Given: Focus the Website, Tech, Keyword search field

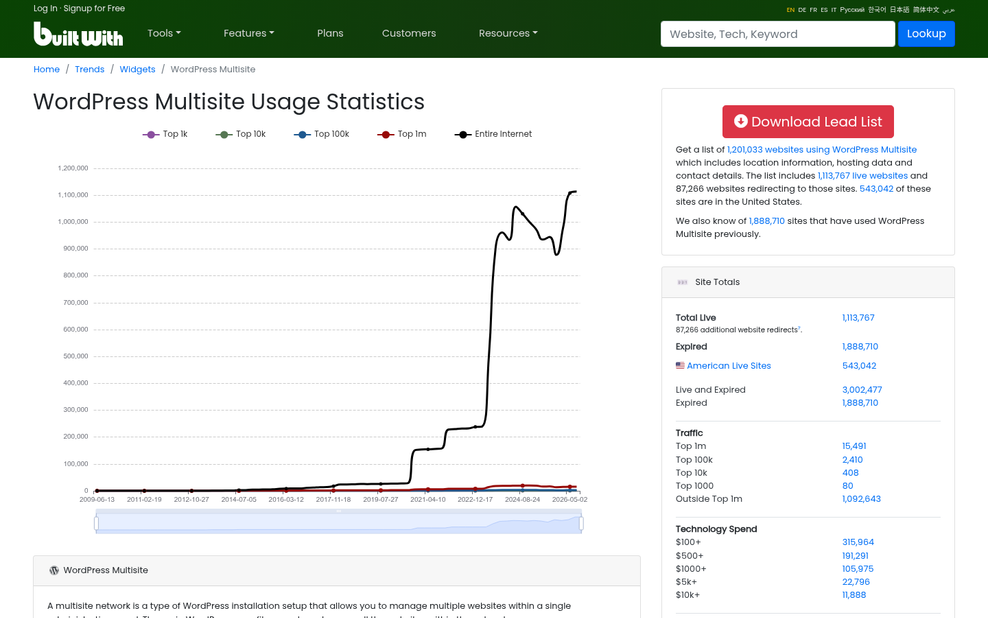Looking at the screenshot, I should [x=778, y=34].
